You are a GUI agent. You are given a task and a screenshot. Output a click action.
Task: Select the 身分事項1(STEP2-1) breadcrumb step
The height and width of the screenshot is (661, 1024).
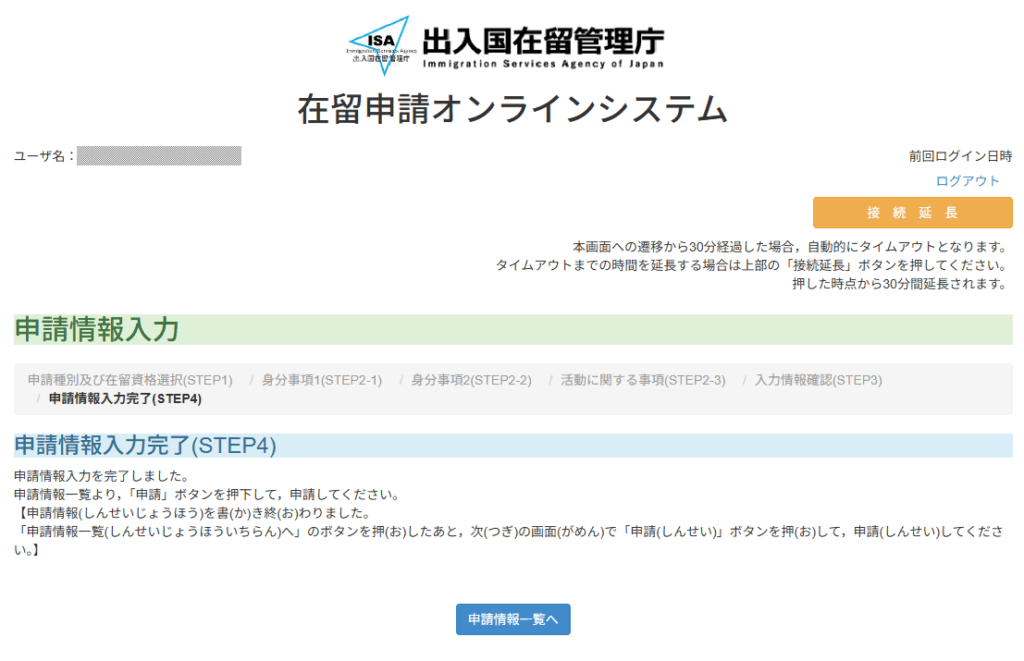click(322, 380)
